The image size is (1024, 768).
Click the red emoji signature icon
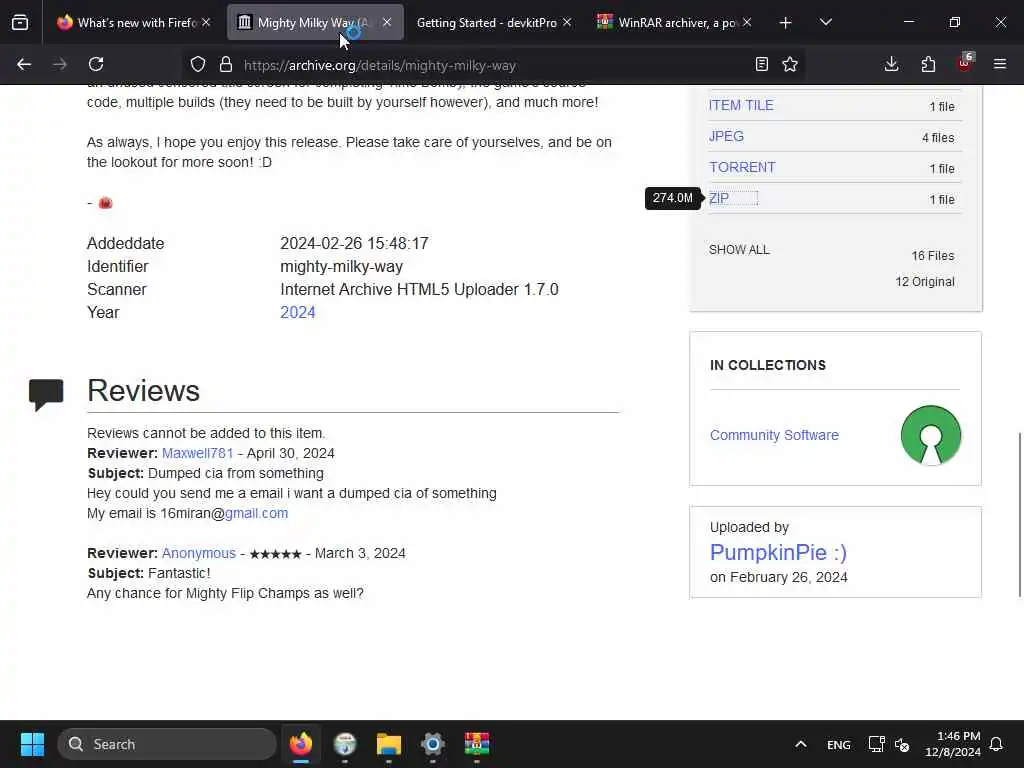[x=105, y=202]
